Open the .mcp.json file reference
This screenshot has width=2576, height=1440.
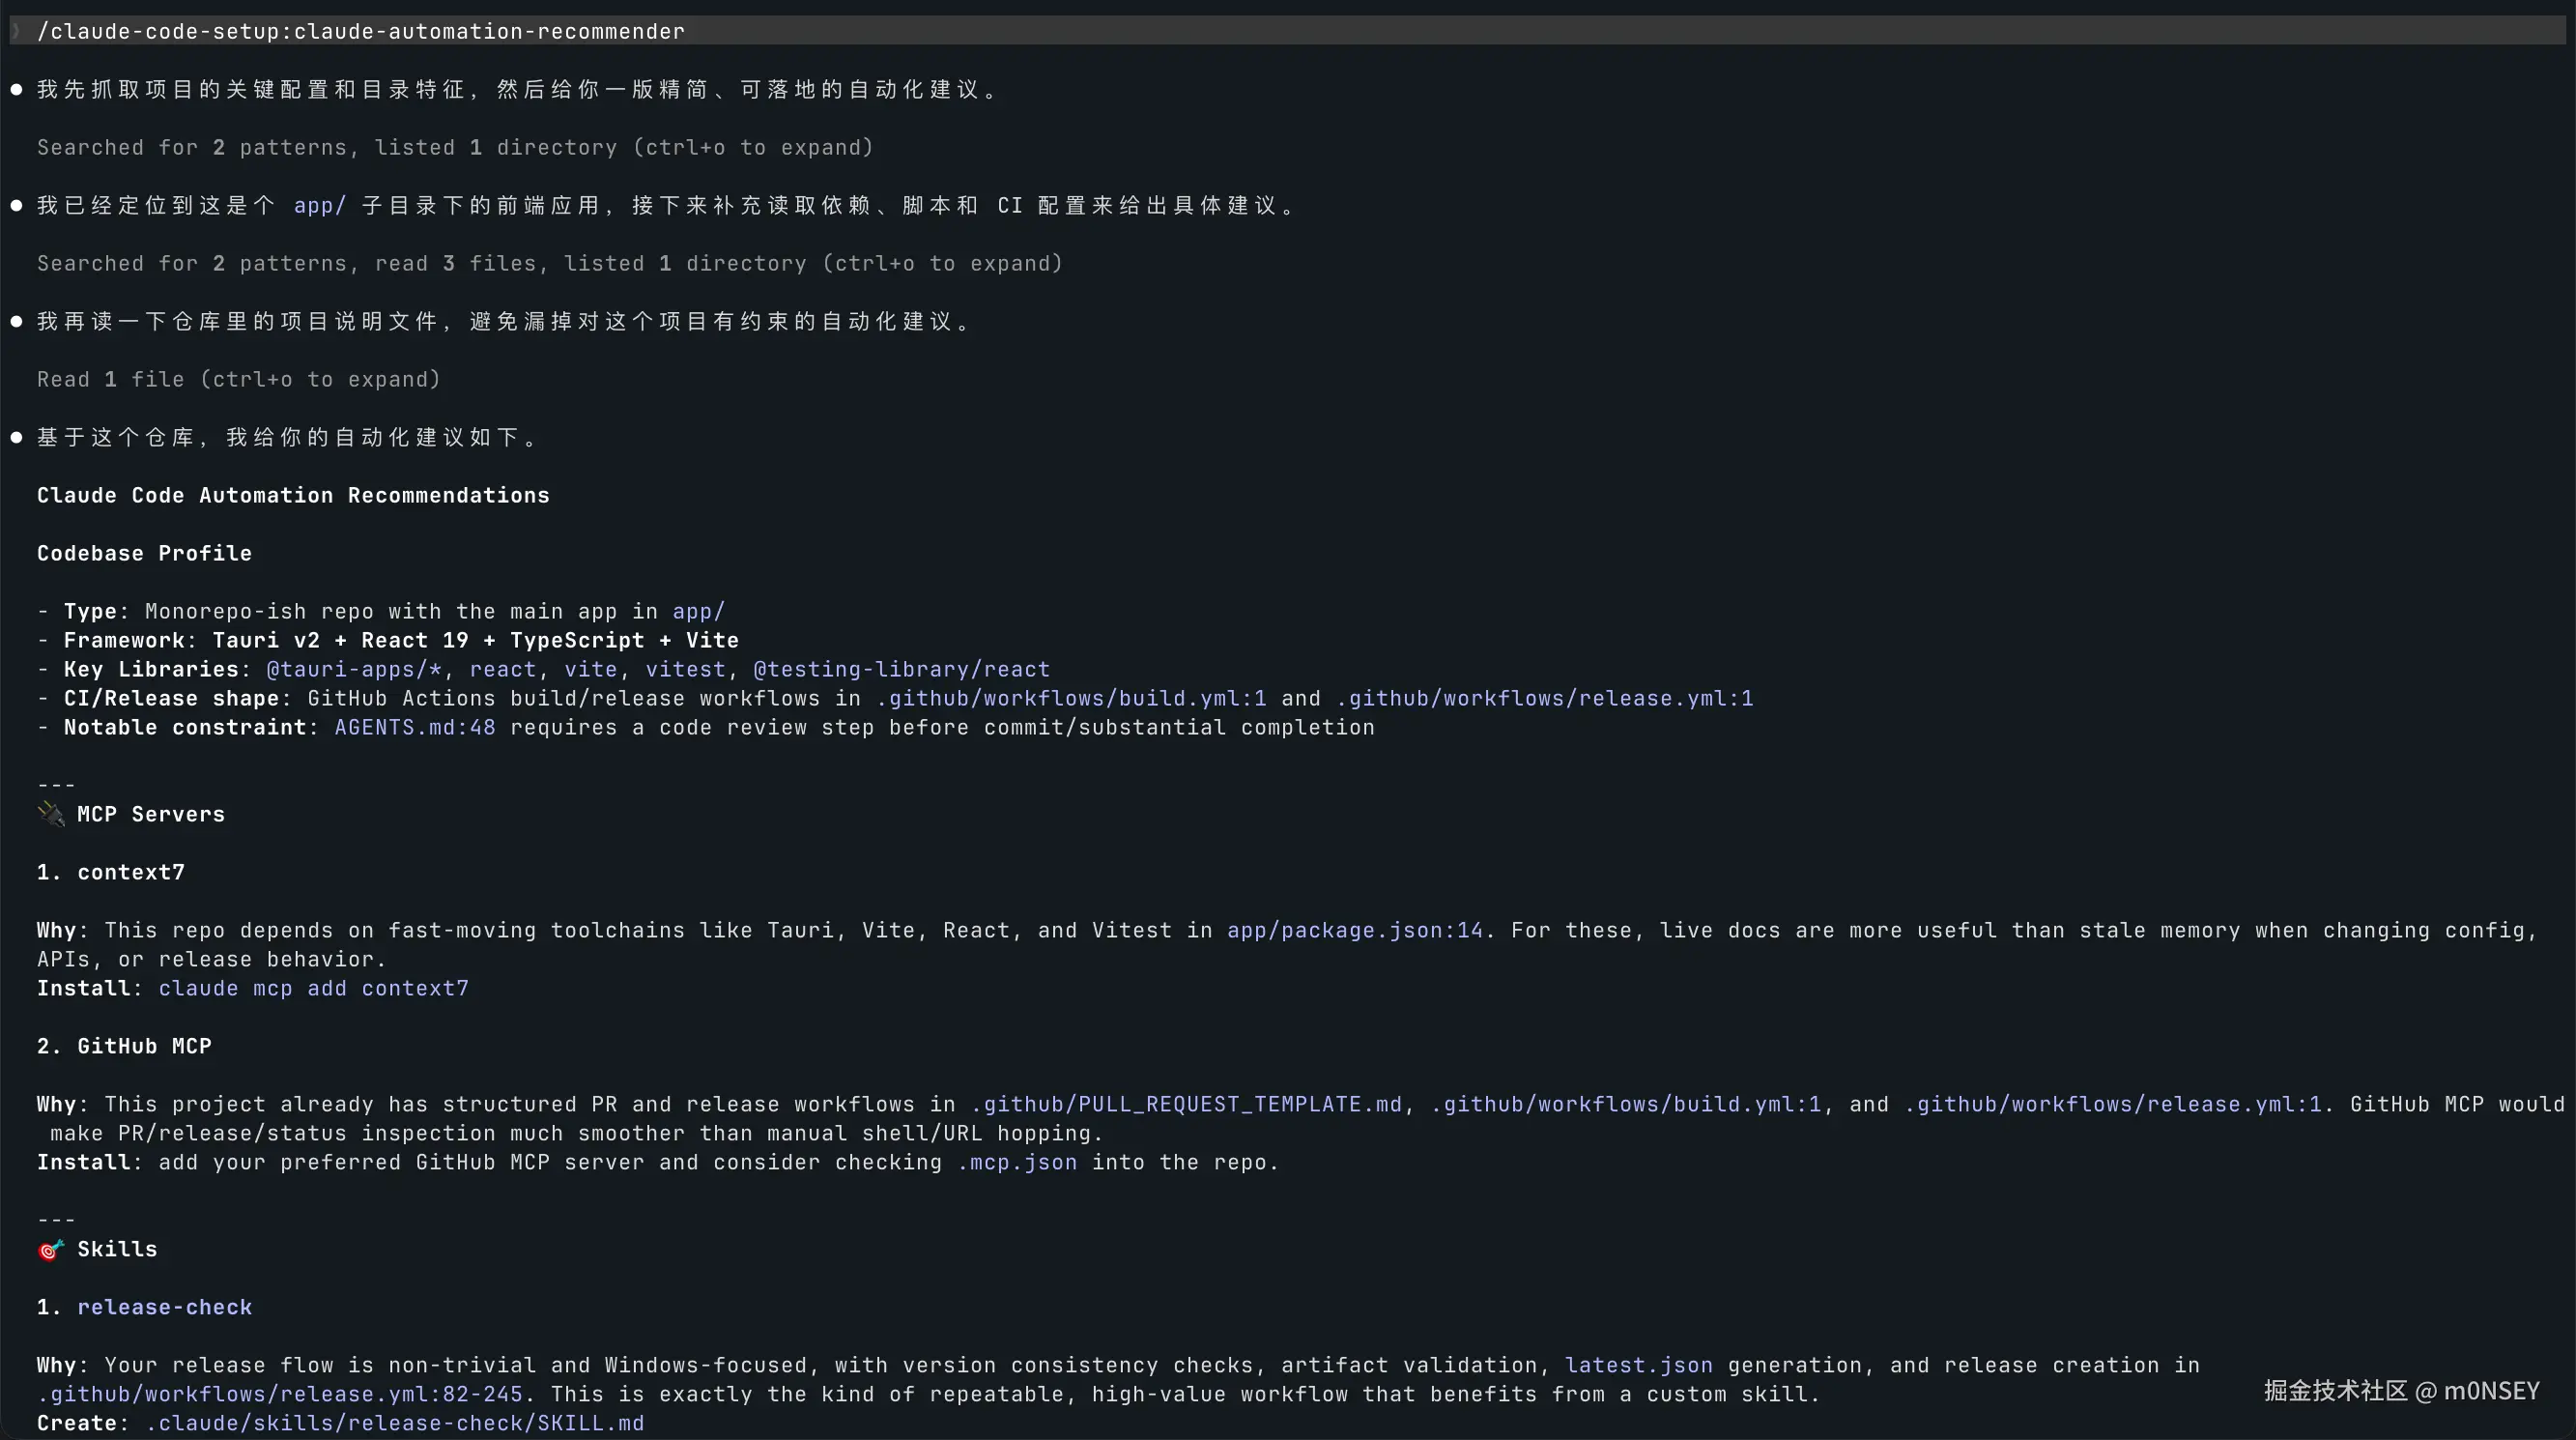[1017, 1163]
